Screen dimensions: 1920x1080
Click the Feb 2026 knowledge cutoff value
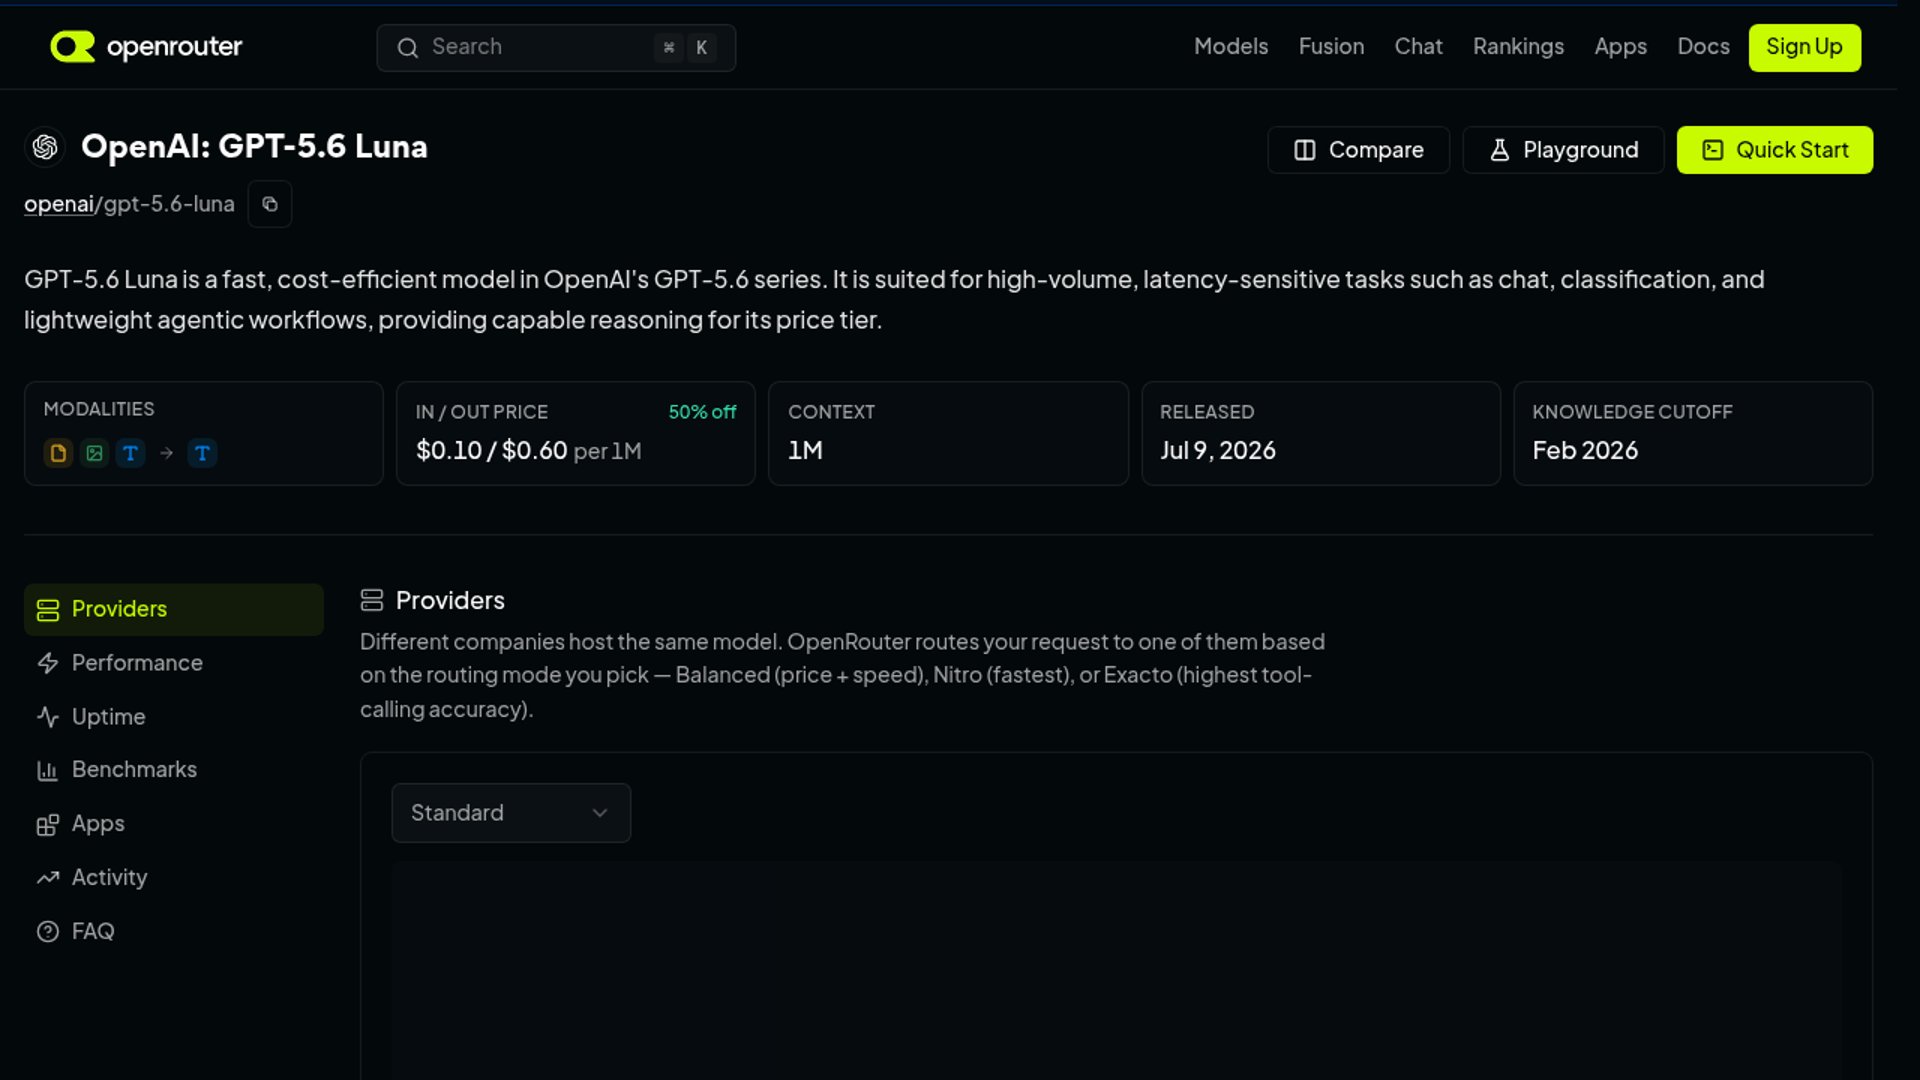[1585, 451]
